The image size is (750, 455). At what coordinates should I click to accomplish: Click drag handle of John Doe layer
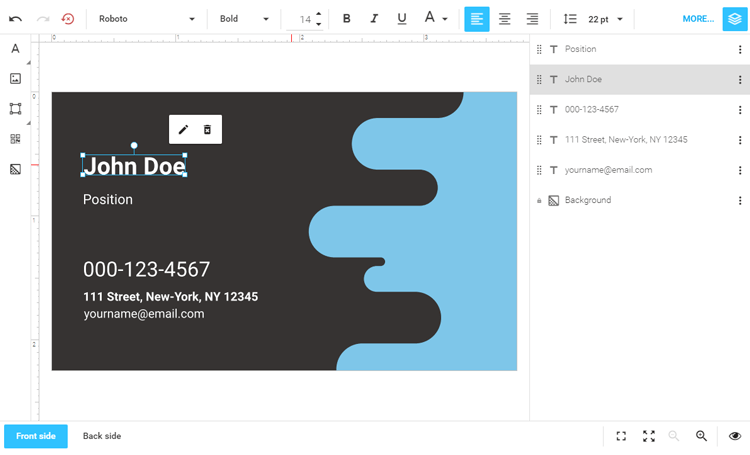coord(539,79)
